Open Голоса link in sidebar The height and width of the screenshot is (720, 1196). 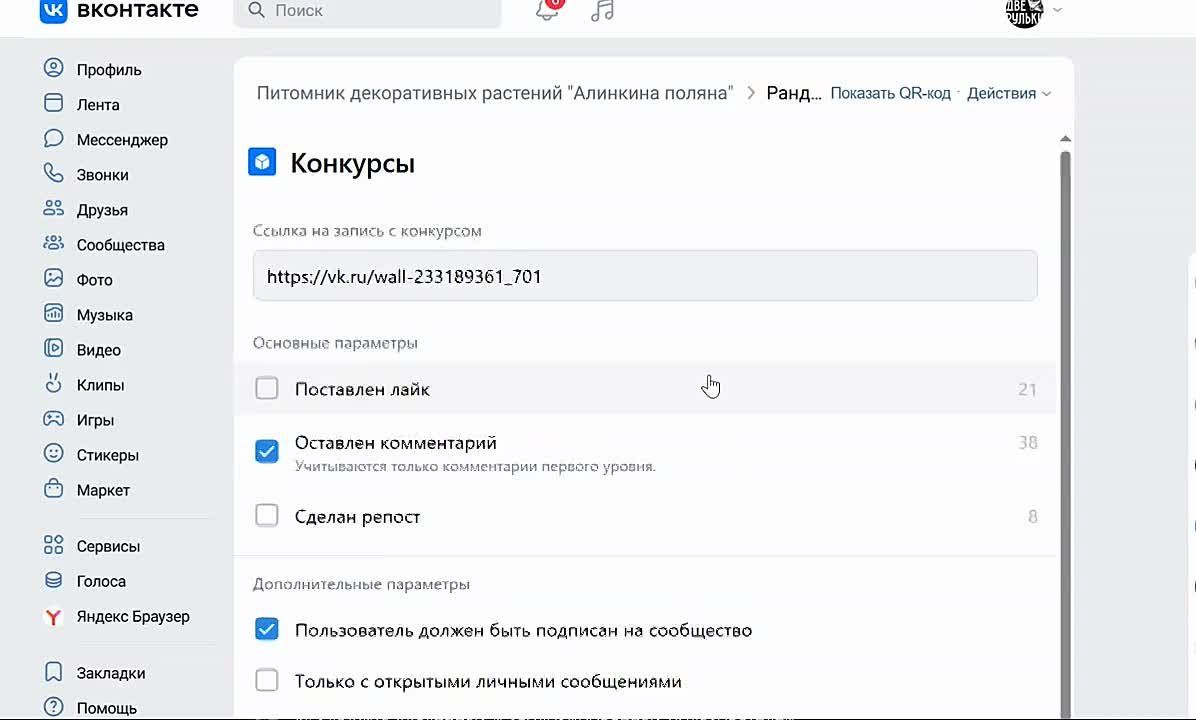[x=101, y=581]
